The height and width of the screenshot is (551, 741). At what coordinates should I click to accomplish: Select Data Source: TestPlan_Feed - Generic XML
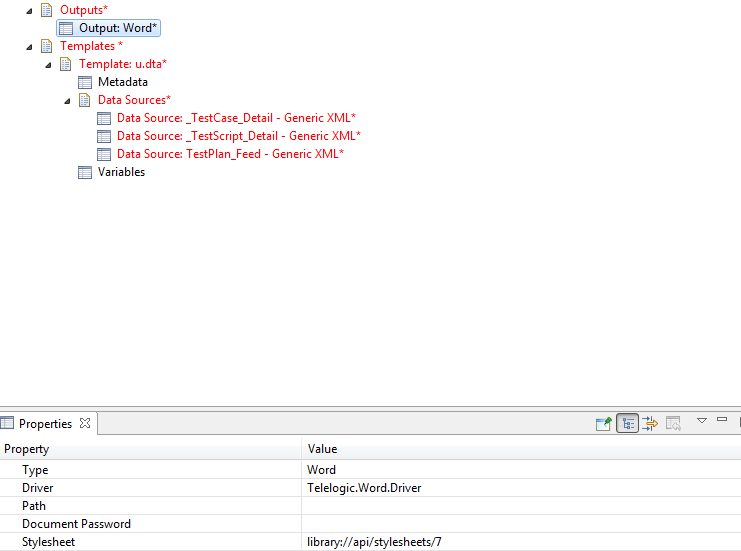tap(230, 154)
